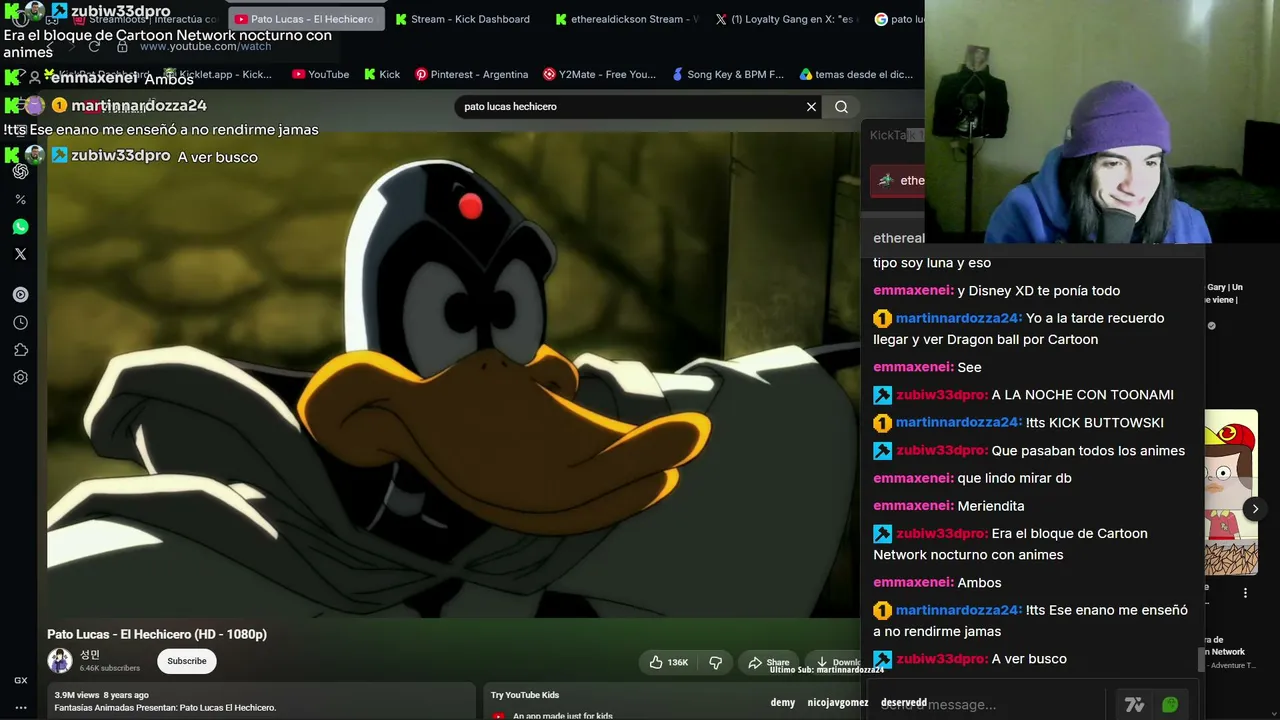Switch to the Pato Lucas - El Hechicero tab
Image resolution: width=1280 pixels, height=720 pixels.
[x=304, y=19]
